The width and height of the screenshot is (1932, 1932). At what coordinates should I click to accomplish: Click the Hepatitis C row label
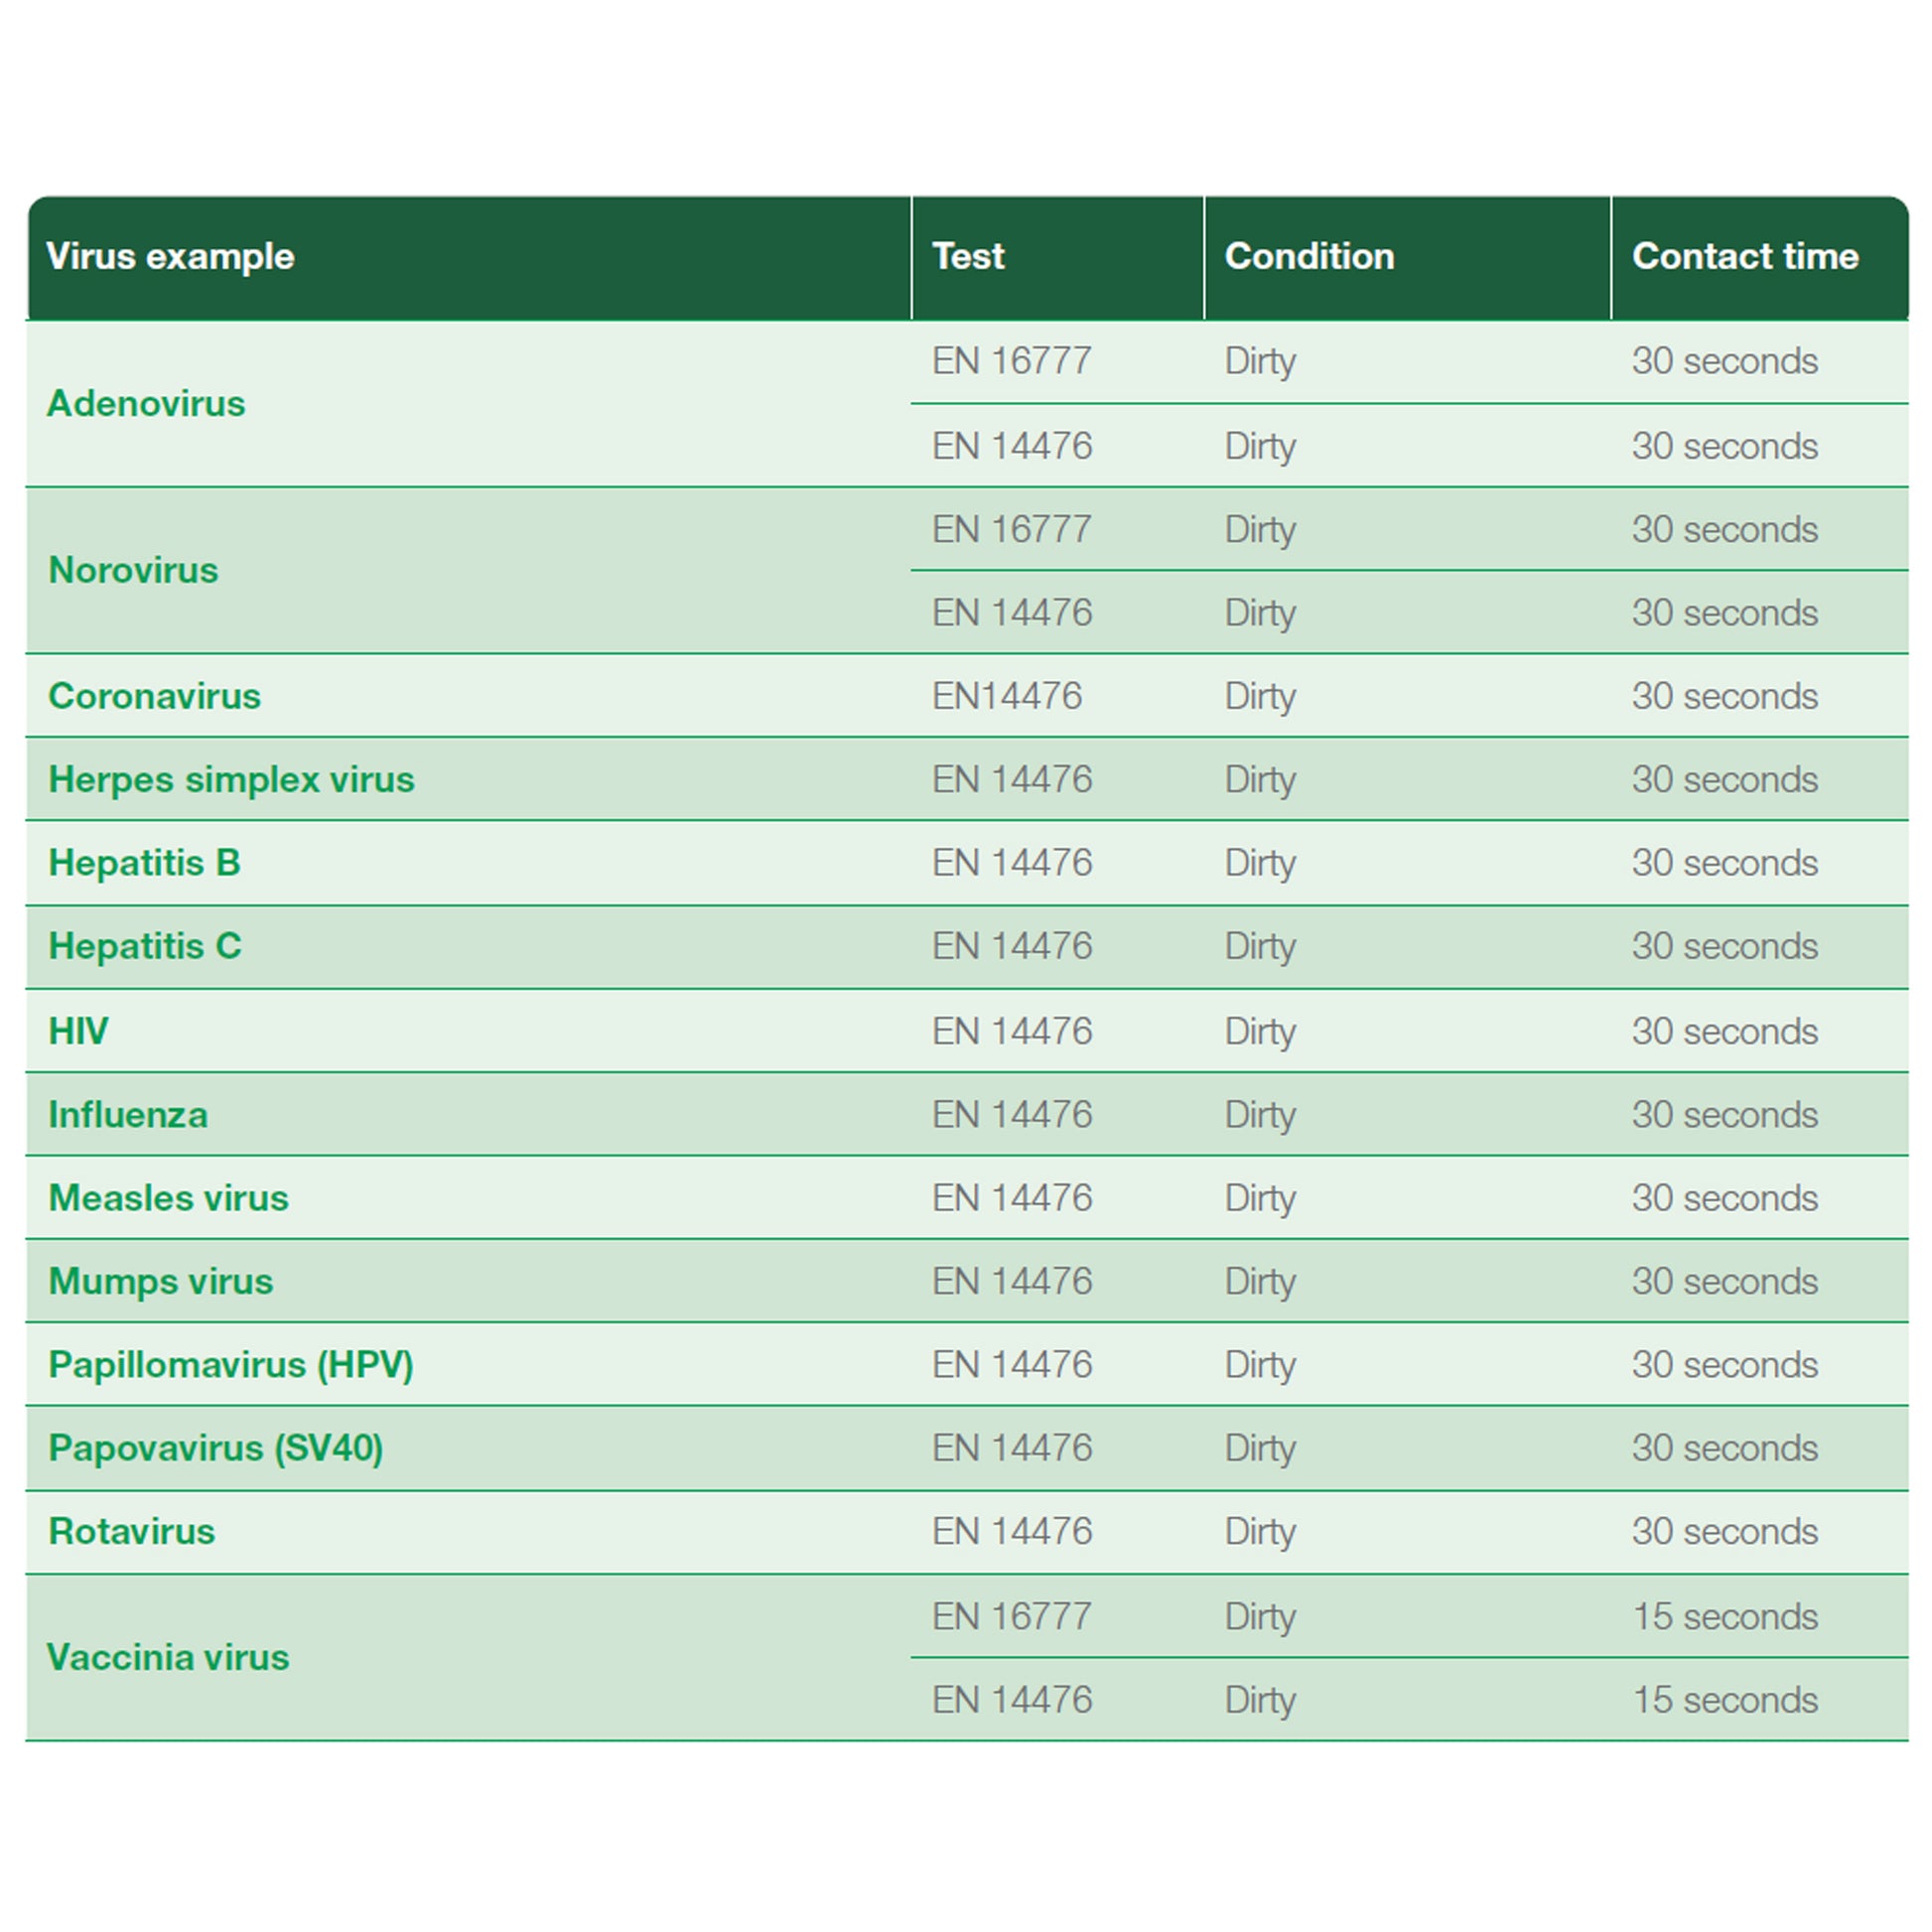coord(145,946)
